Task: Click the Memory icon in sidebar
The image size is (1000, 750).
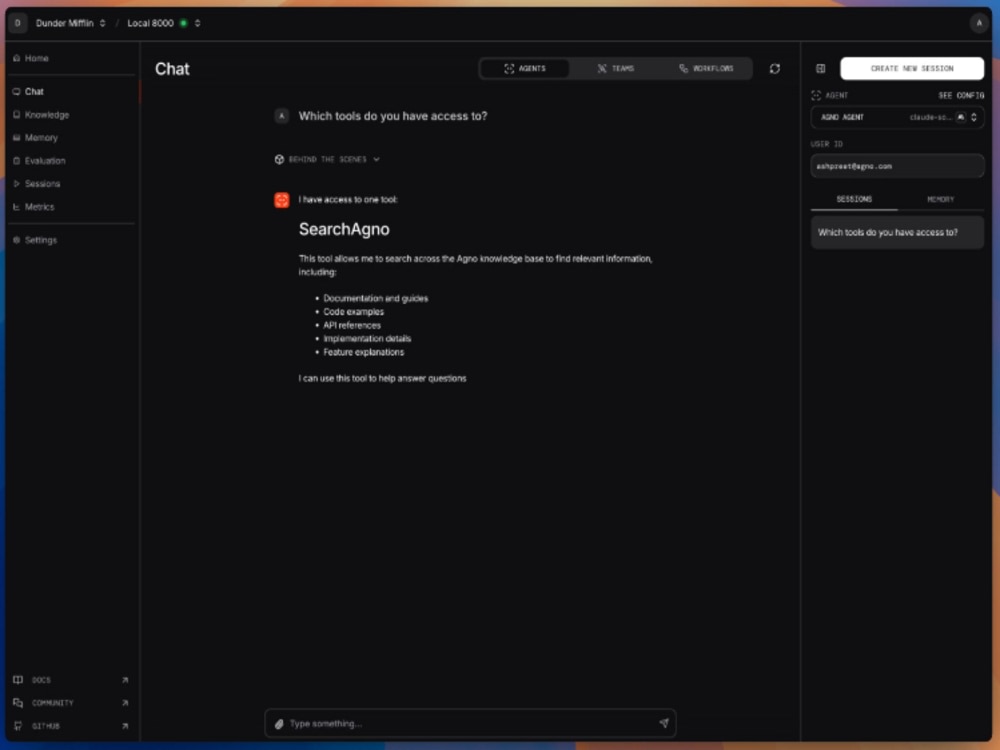Action: [x=17, y=138]
